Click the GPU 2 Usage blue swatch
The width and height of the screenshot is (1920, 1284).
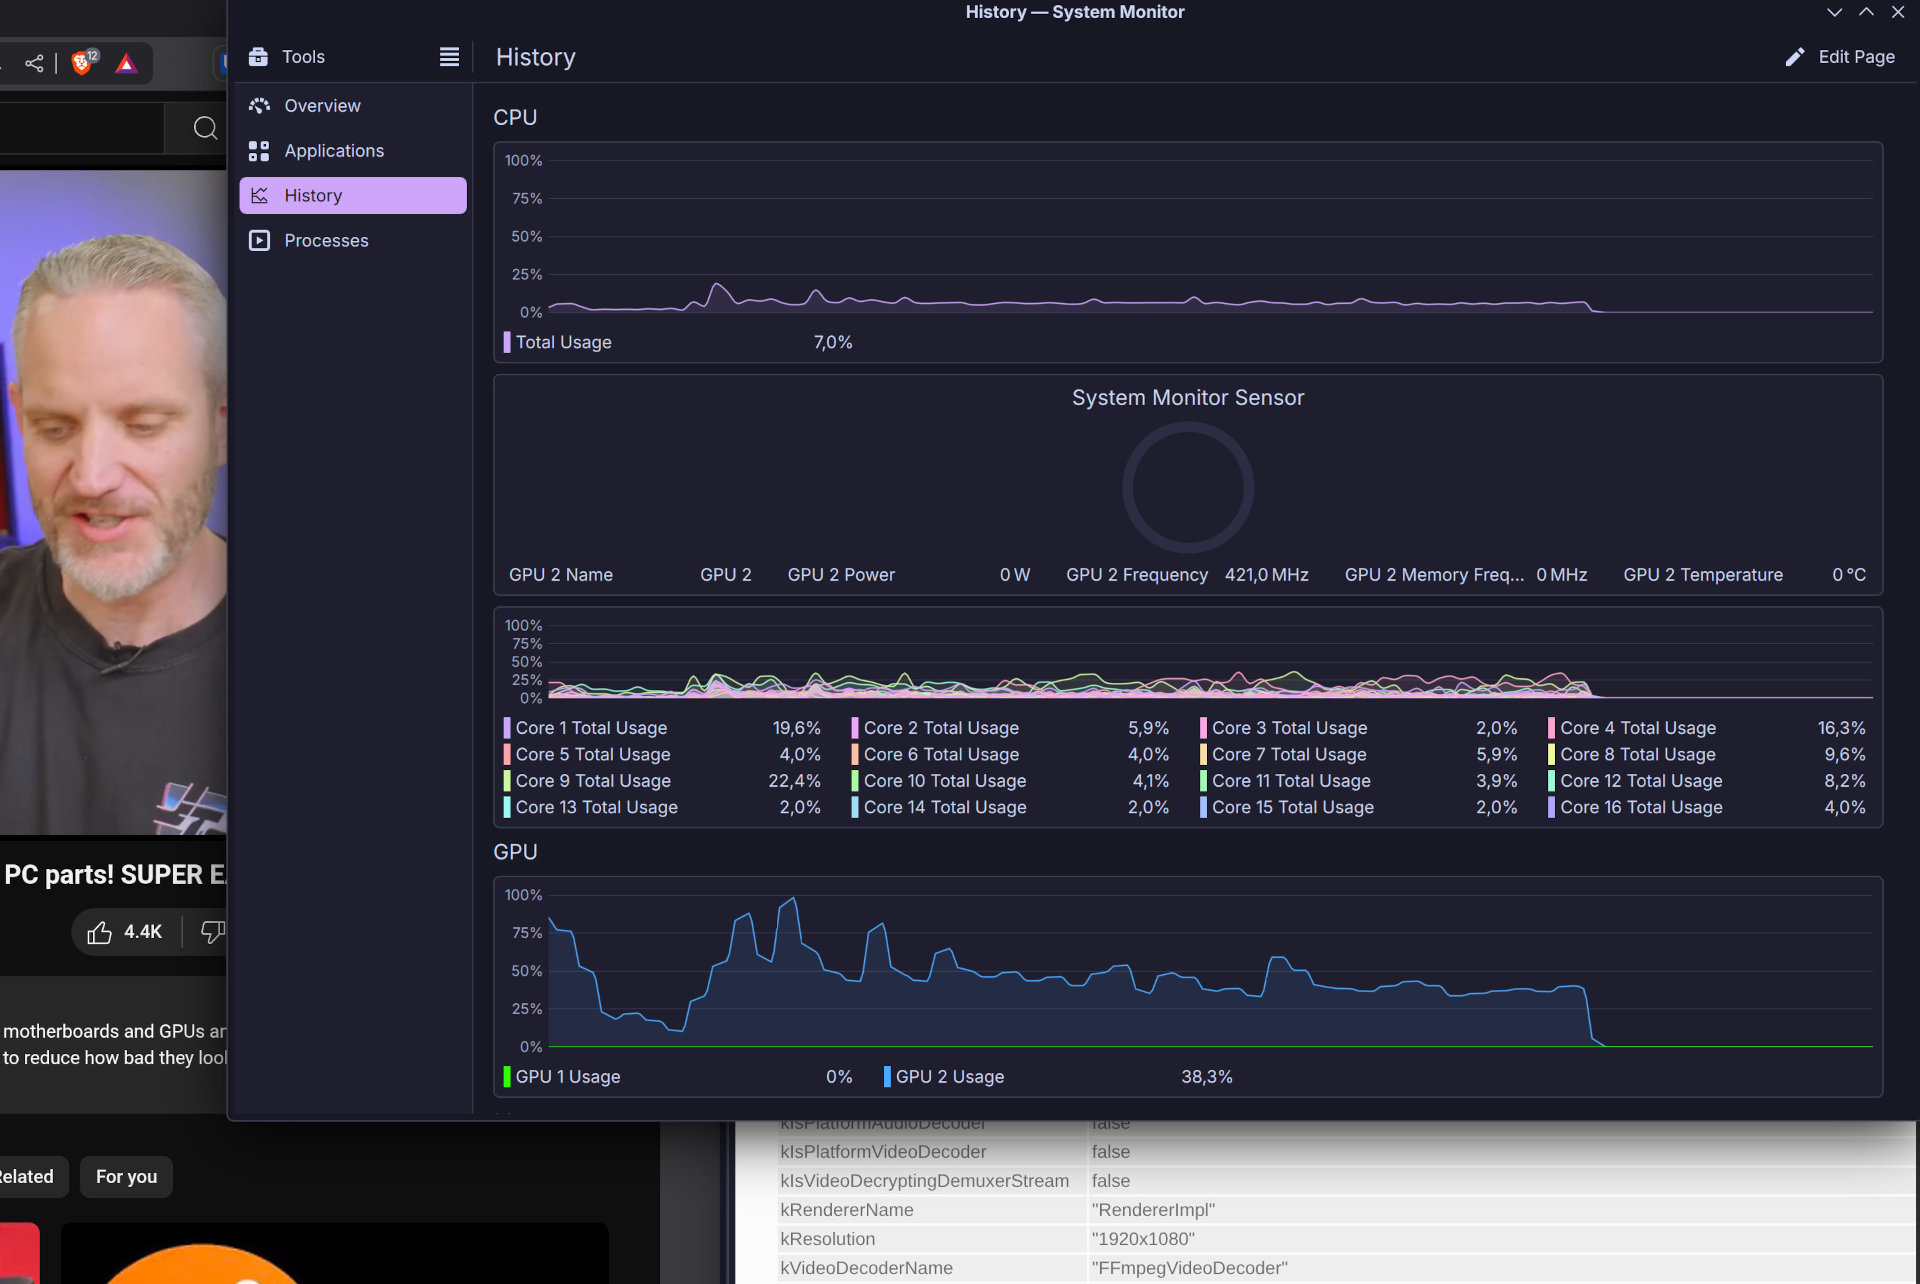coord(887,1077)
